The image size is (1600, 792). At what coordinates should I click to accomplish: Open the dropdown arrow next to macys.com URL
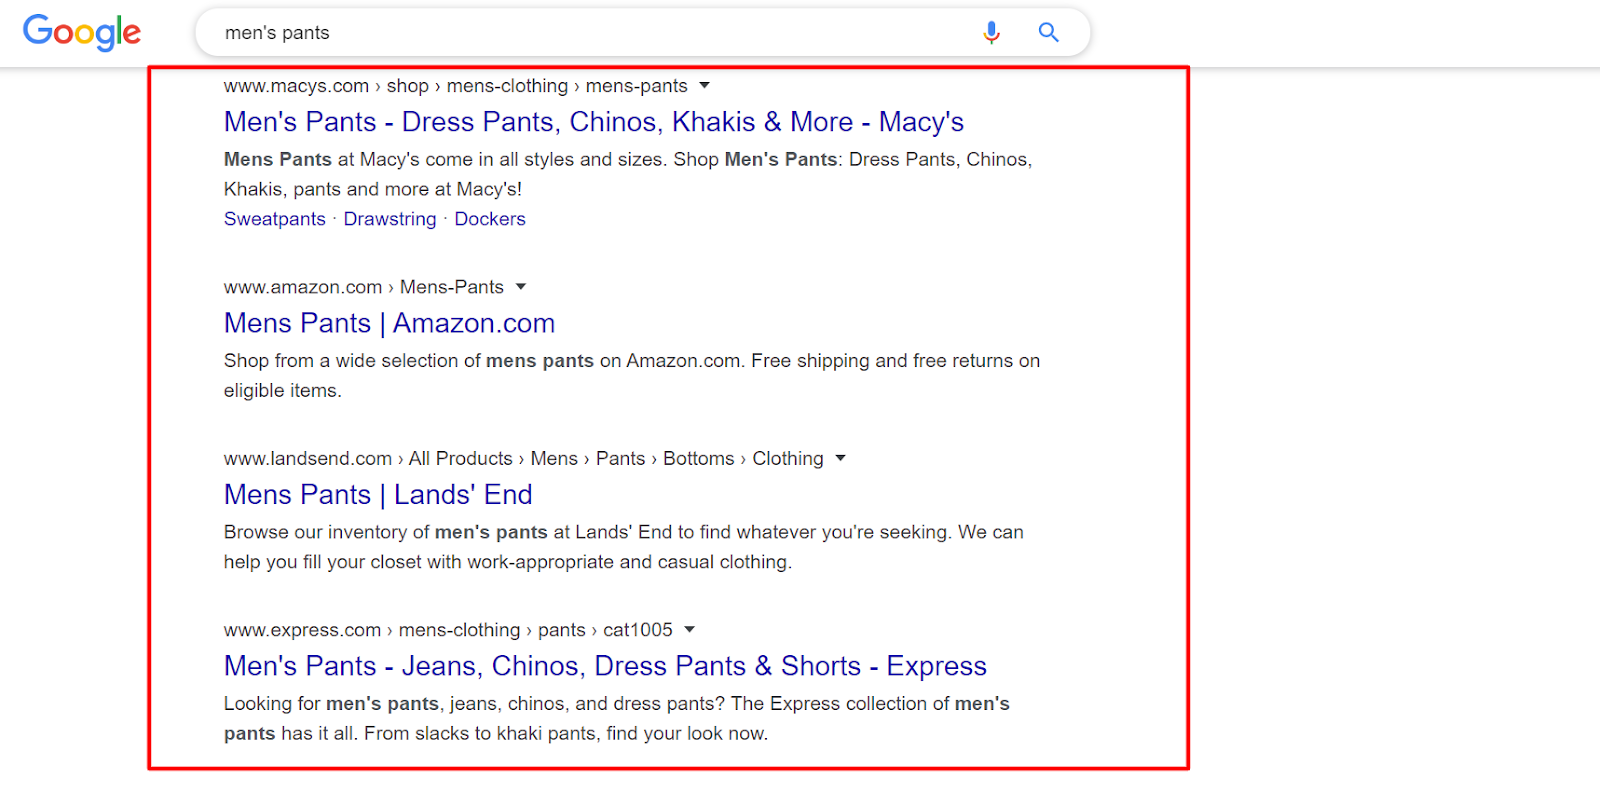click(x=704, y=85)
